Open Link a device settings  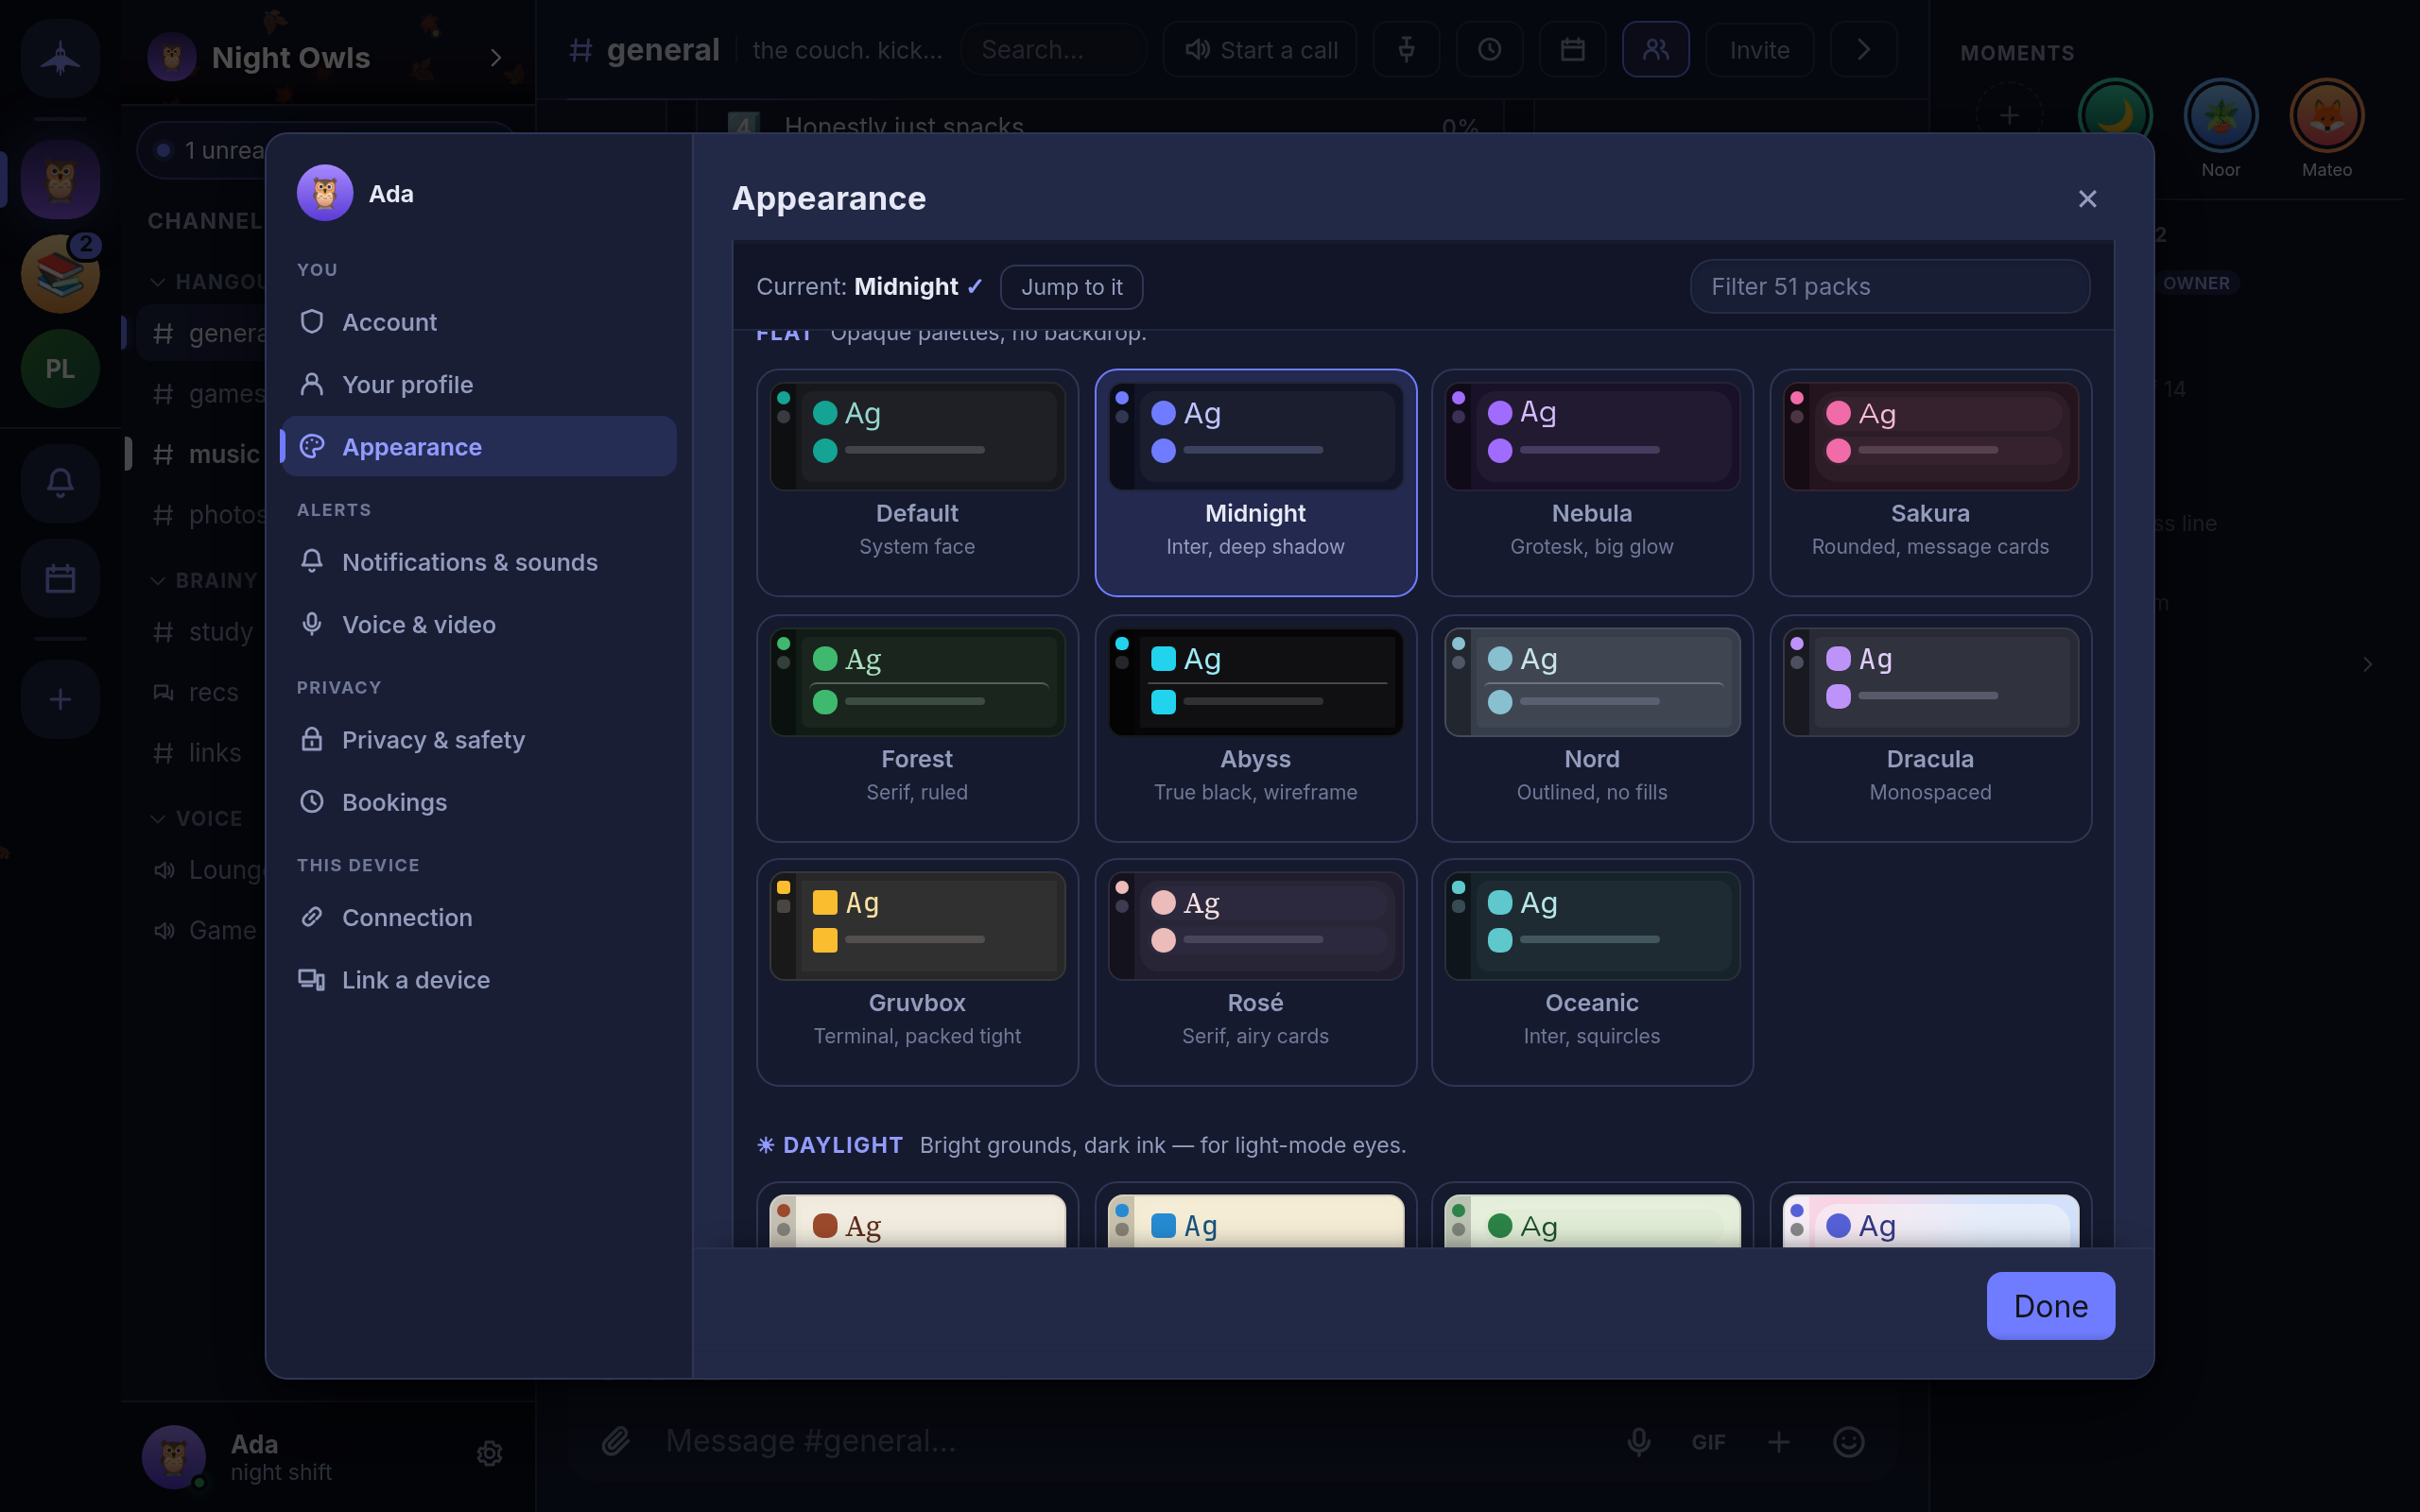479,980
